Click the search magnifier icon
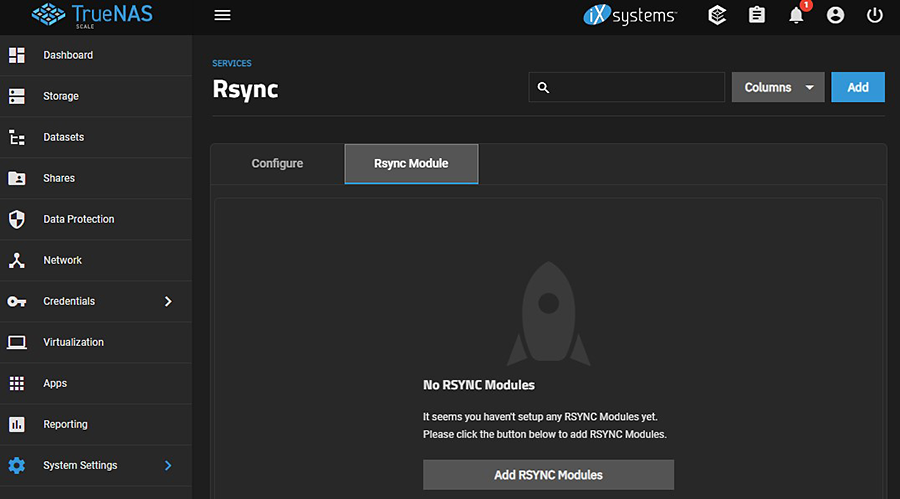The height and width of the screenshot is (499, 900). click(543, 87)
